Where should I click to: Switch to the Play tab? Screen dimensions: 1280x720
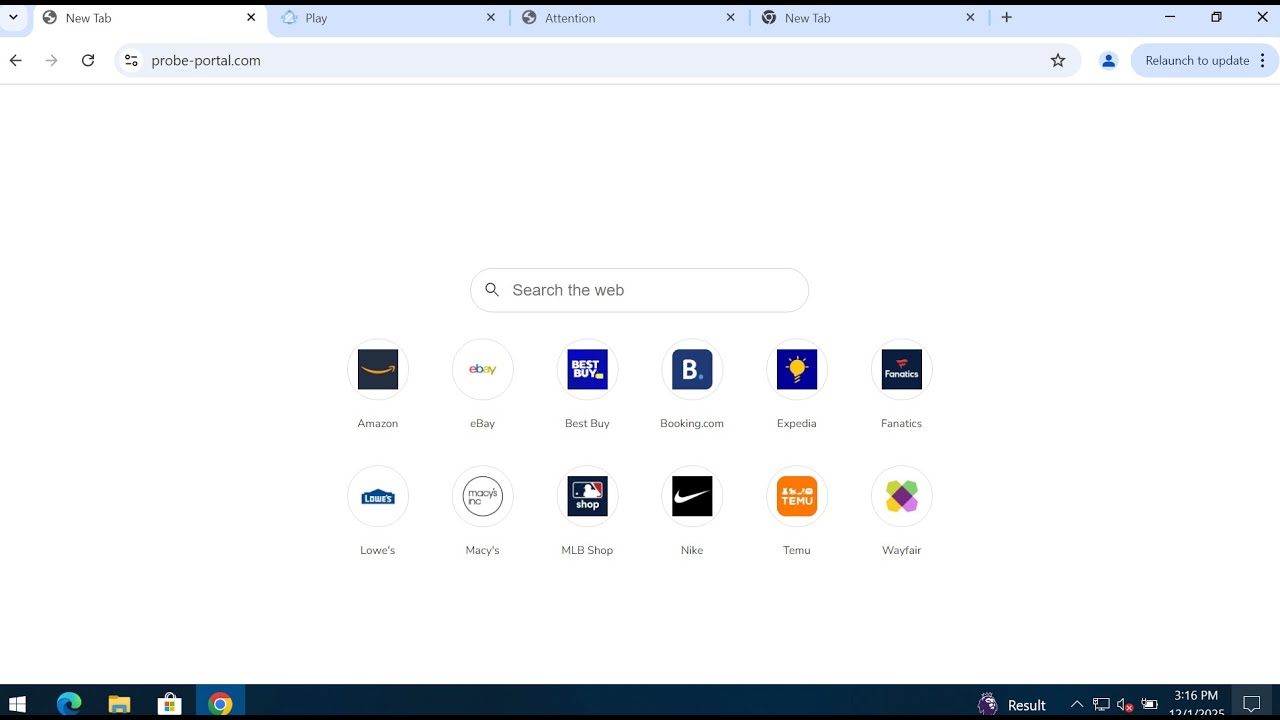pos(388,18)
